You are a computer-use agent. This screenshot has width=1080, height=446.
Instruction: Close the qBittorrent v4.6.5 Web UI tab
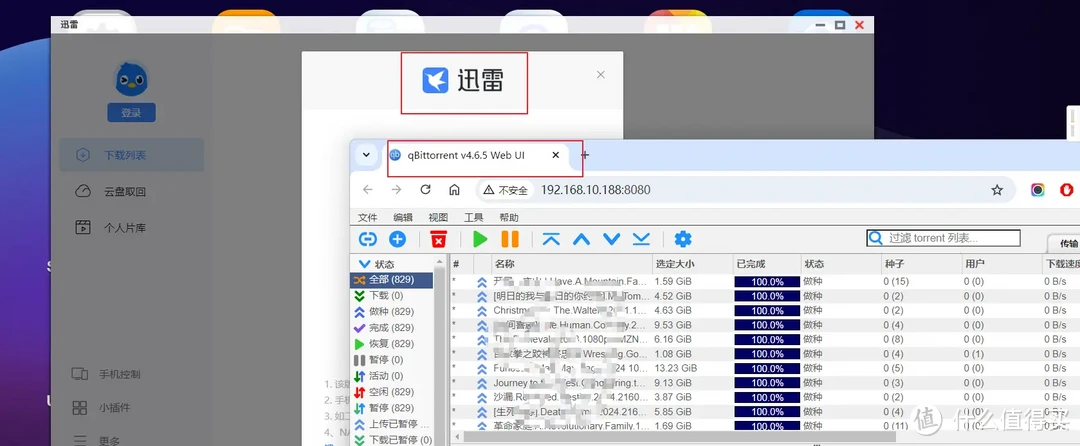[556, 155]
